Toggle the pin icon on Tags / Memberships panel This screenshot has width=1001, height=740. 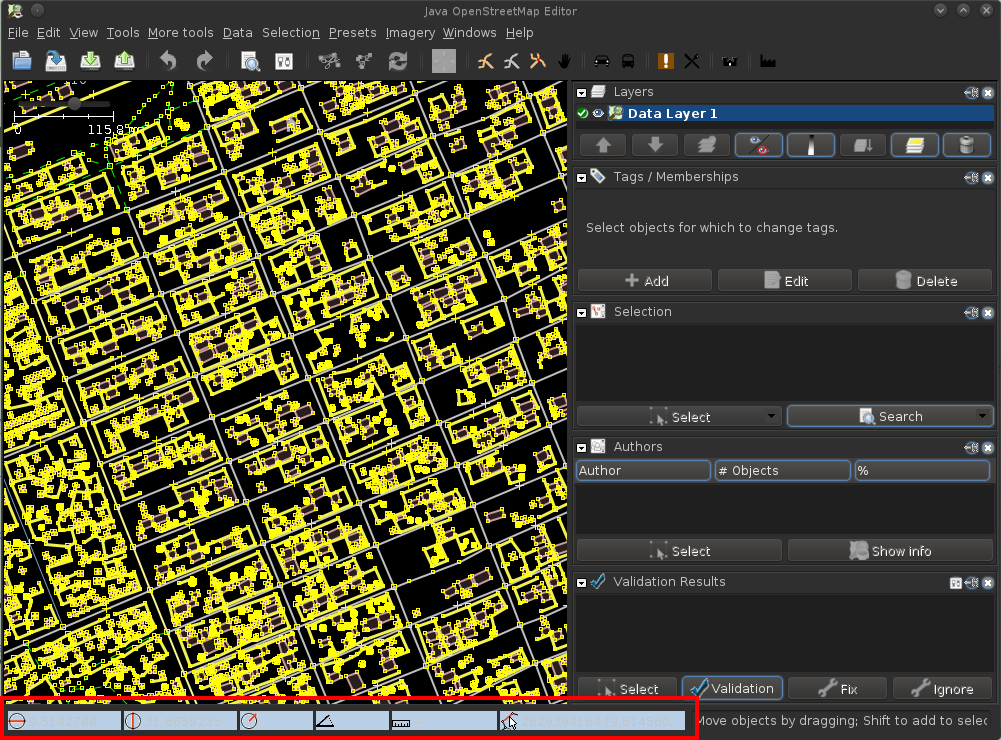pyautogui.click(x=971, y=177)
